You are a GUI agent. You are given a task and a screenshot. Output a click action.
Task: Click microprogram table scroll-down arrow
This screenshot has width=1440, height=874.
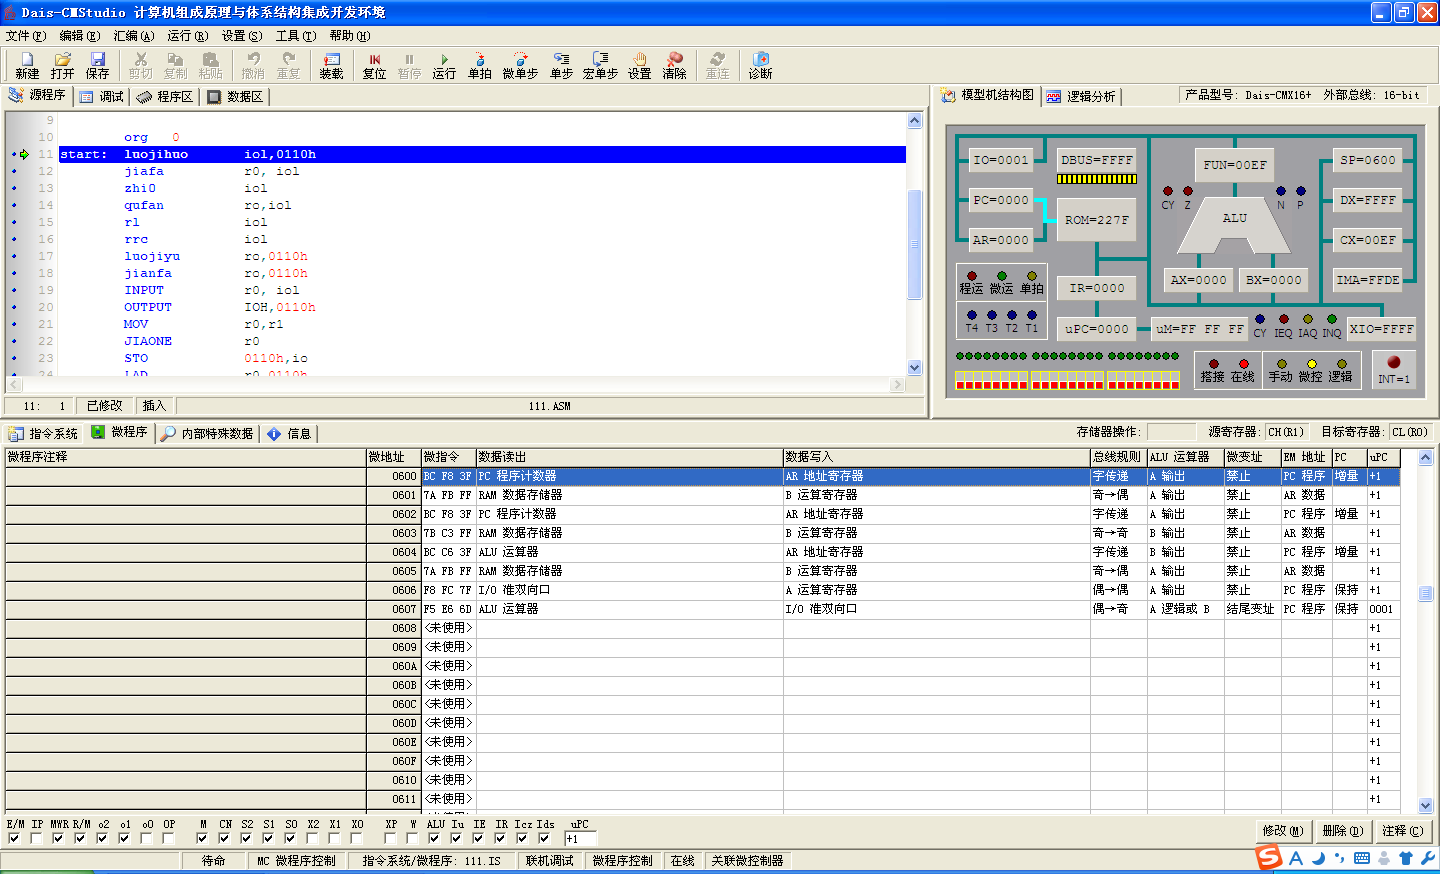point(1425,806)
